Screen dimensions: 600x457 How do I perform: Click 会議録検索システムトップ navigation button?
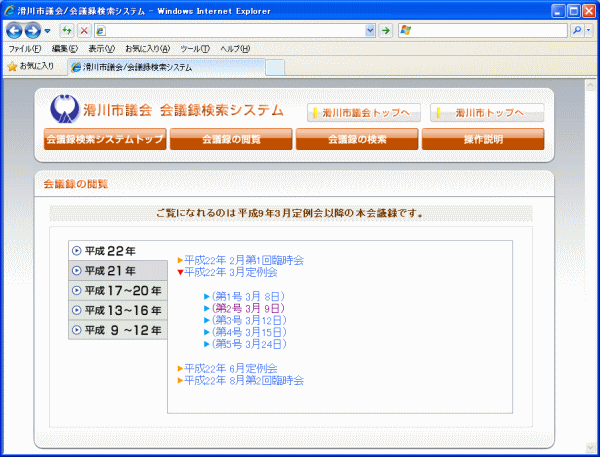coord(105,139)
